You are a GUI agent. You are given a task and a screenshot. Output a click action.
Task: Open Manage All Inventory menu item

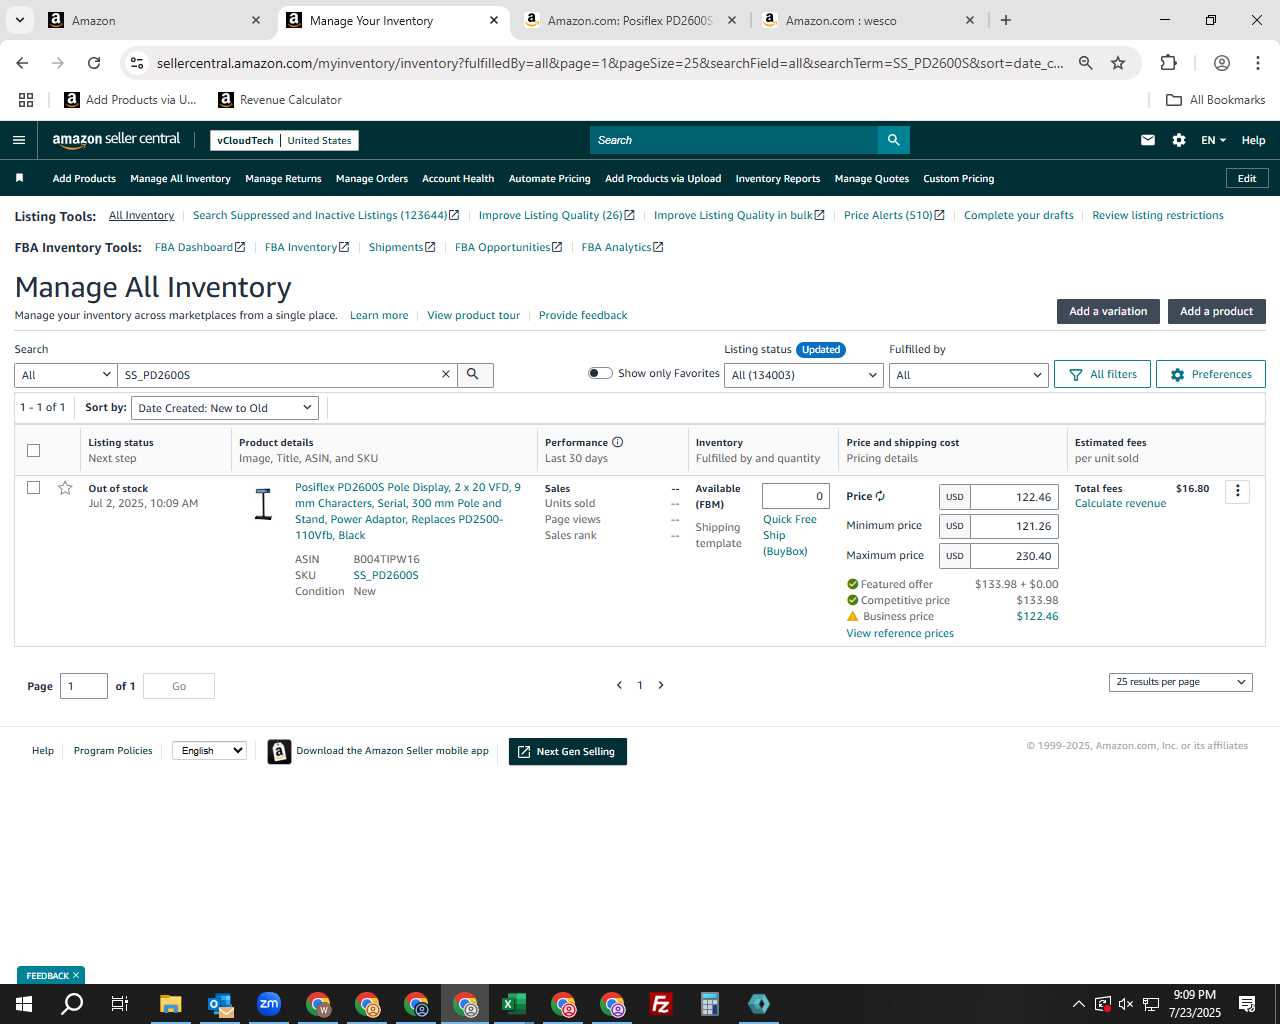(x=180, y=178)
